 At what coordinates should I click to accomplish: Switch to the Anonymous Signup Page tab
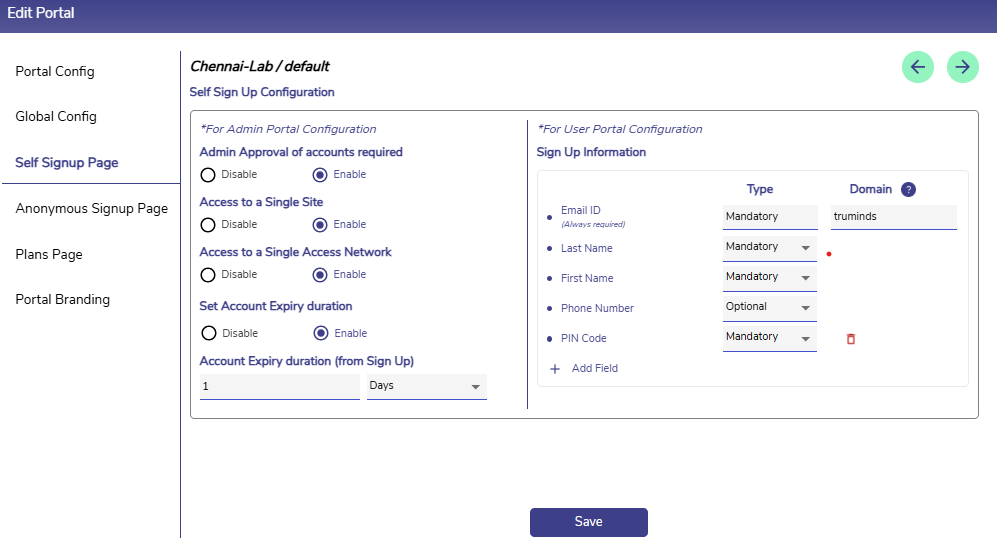click(x=91, y=209)
